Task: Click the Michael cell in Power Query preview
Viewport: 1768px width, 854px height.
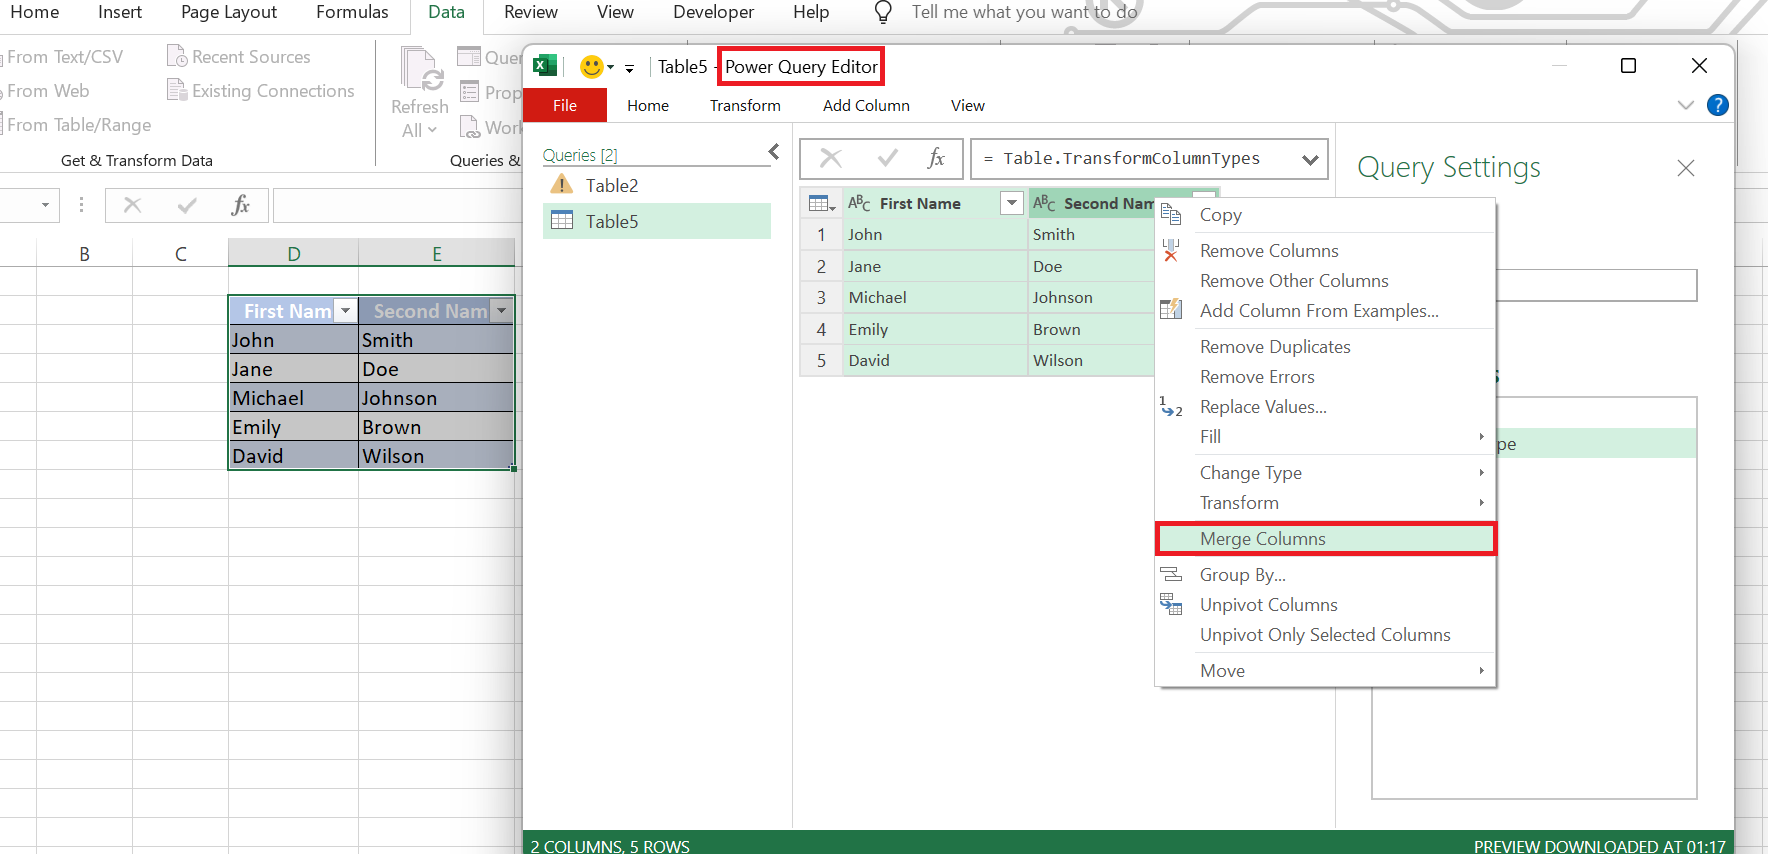Action: point(935,297)
